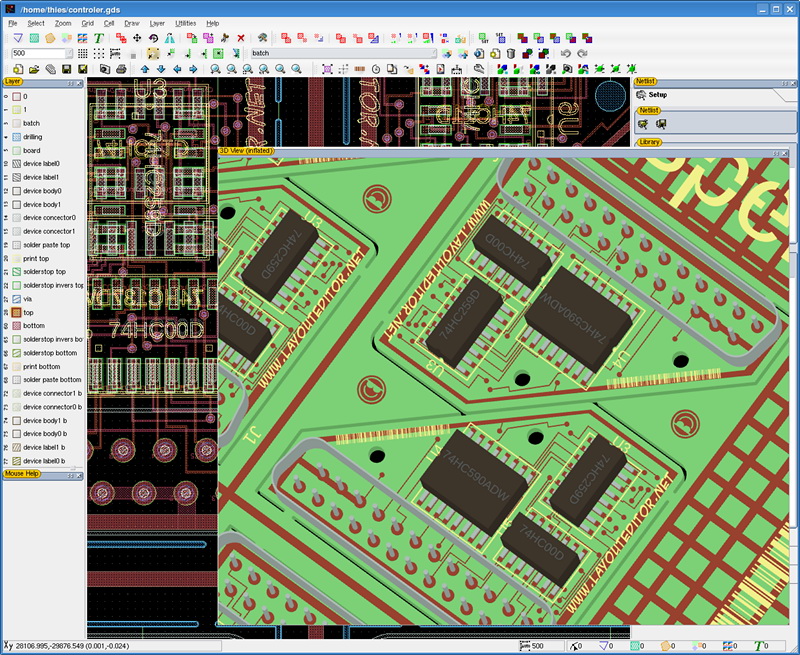Click the red X delete icon
This screenshot has height=655, width=800.
click(241, 38)
